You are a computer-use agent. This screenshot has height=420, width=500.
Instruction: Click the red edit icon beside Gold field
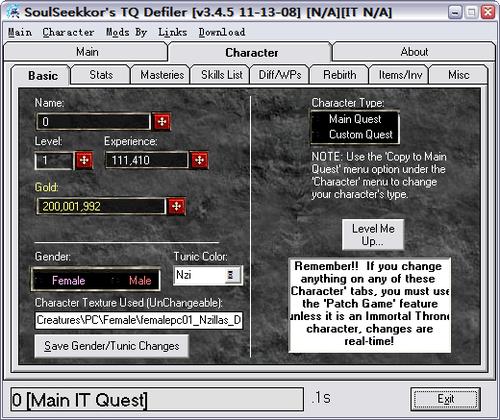tap(176, 206)
